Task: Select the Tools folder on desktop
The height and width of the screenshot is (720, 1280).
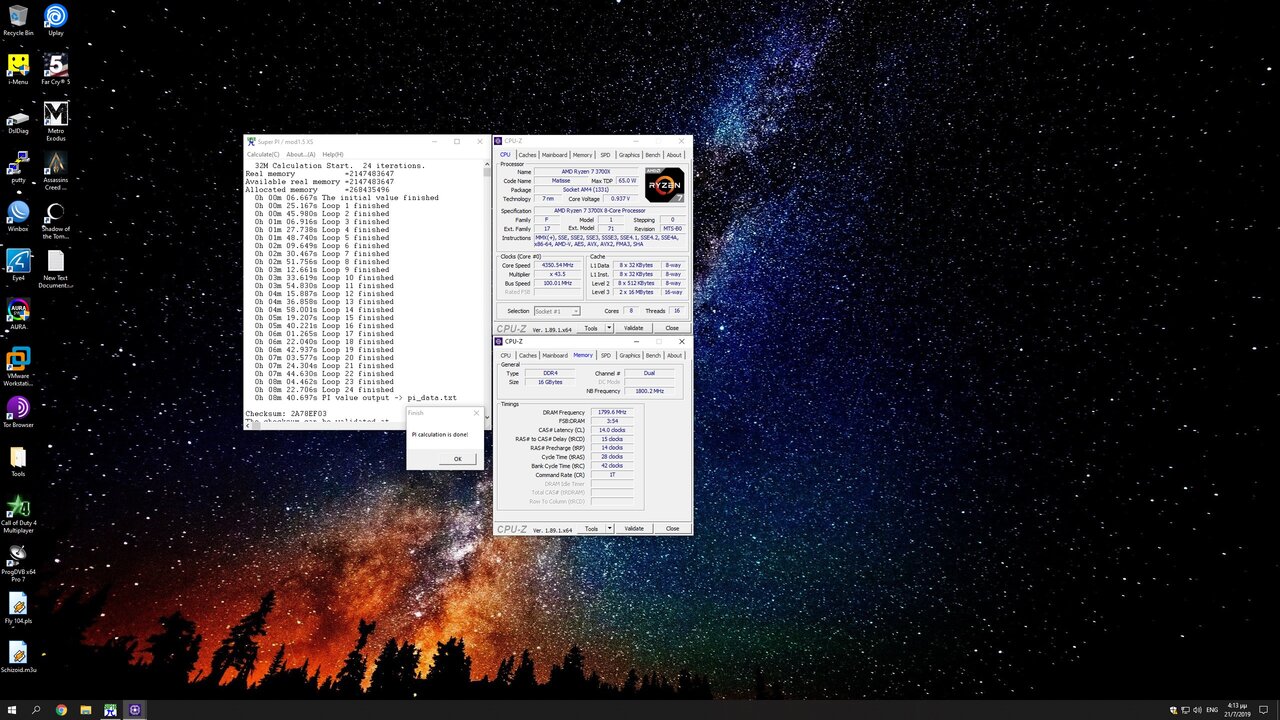Action: (x=18, y=461)
